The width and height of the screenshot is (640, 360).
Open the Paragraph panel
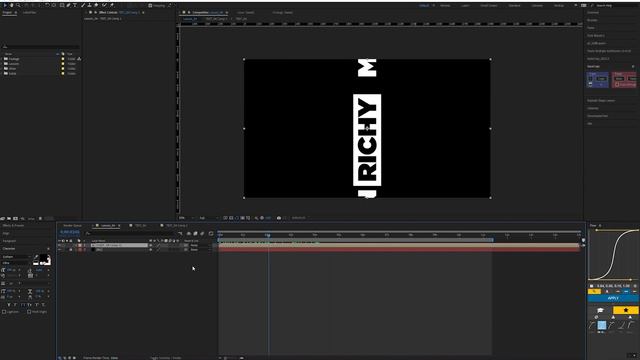[10, 241]
